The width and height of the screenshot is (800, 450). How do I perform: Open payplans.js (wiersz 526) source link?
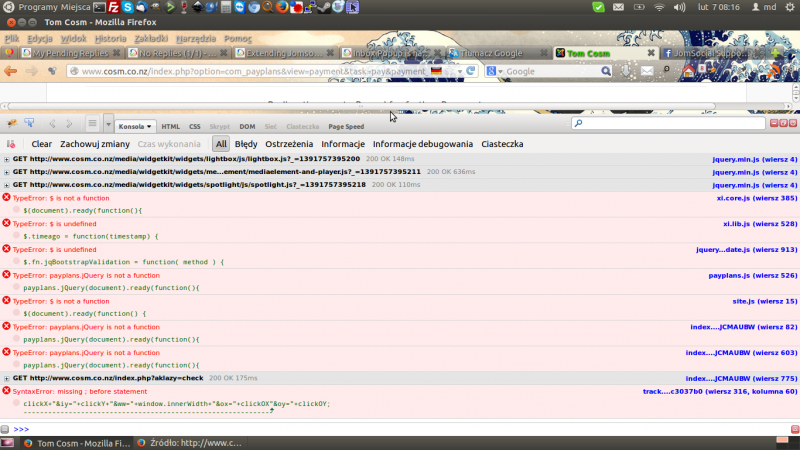pos(753,276)
